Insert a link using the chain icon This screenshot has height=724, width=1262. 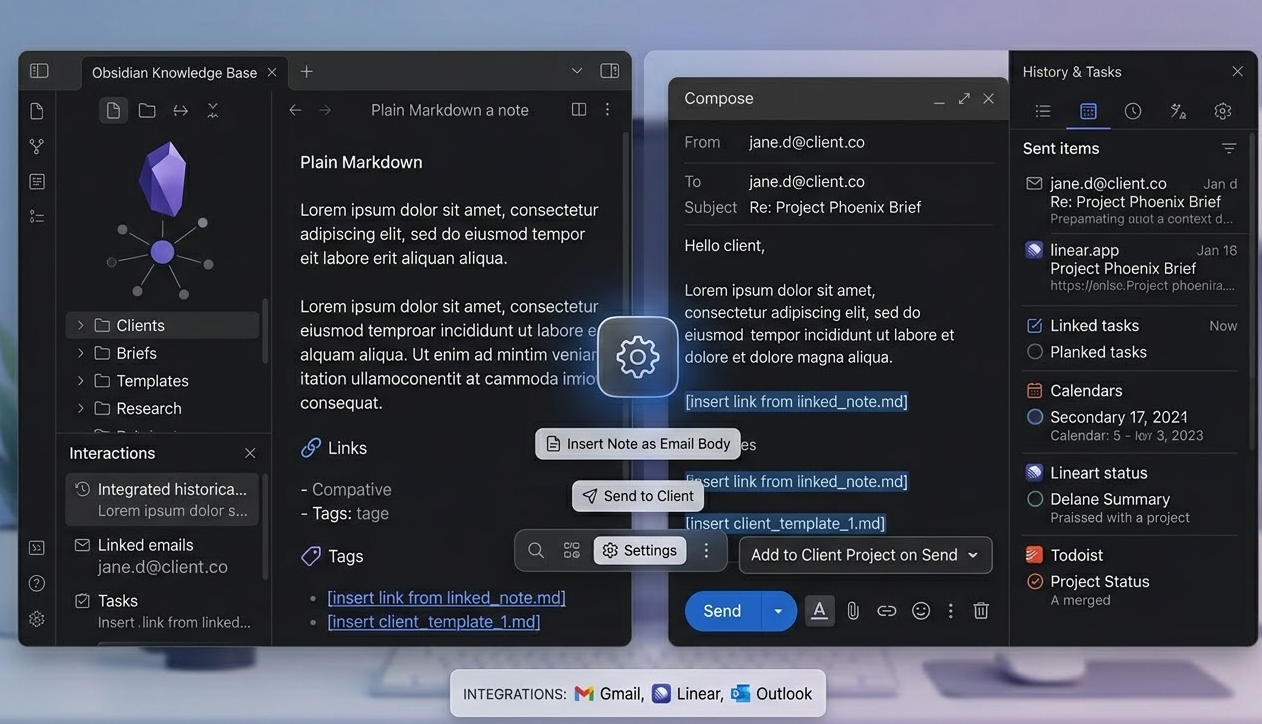point(887,610)
